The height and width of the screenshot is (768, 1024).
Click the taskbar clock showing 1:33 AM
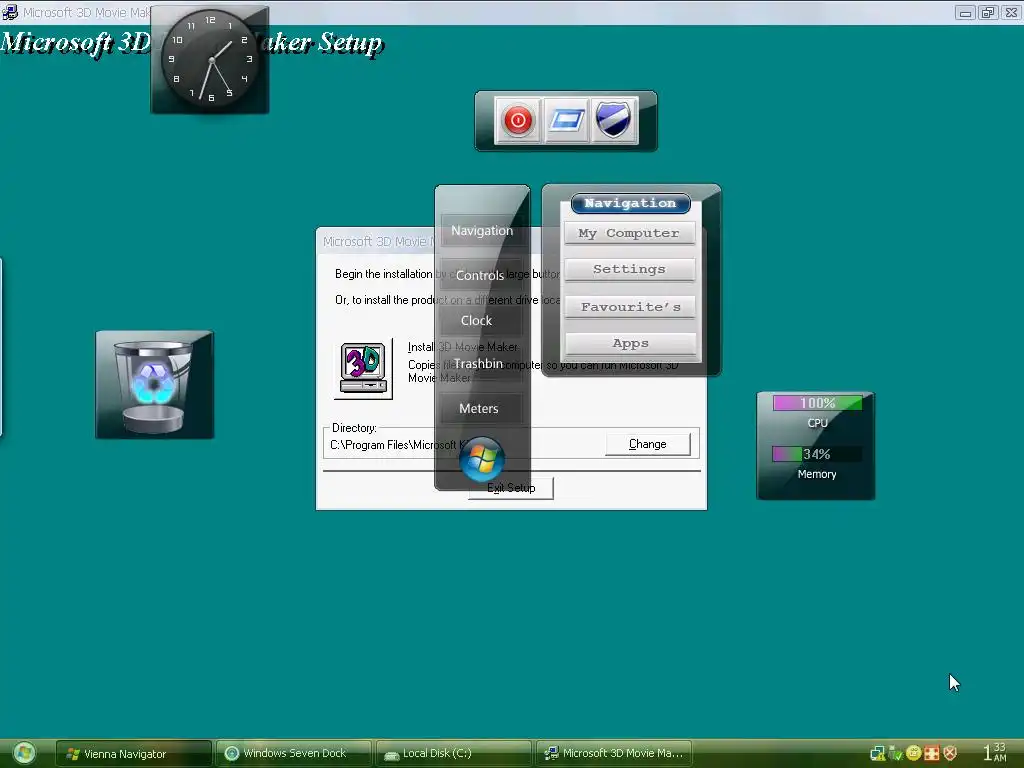click(996, 752)
